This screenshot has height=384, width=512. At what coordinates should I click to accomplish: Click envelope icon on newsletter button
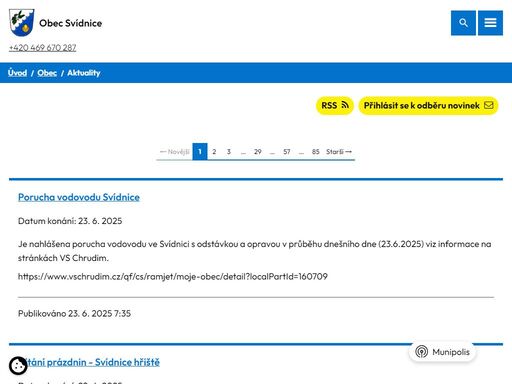489,105
